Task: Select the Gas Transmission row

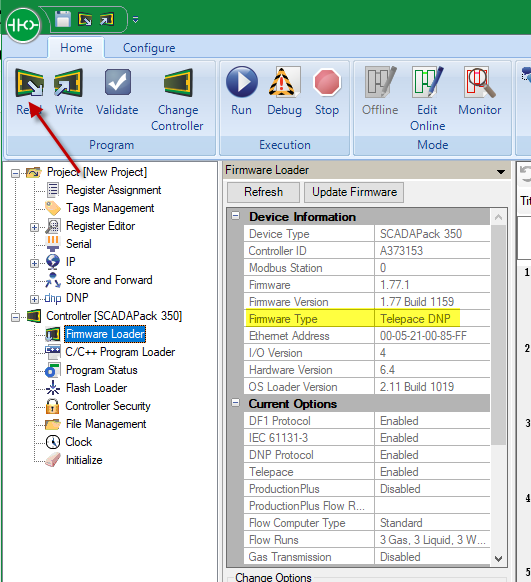Action: click(367, 557)
